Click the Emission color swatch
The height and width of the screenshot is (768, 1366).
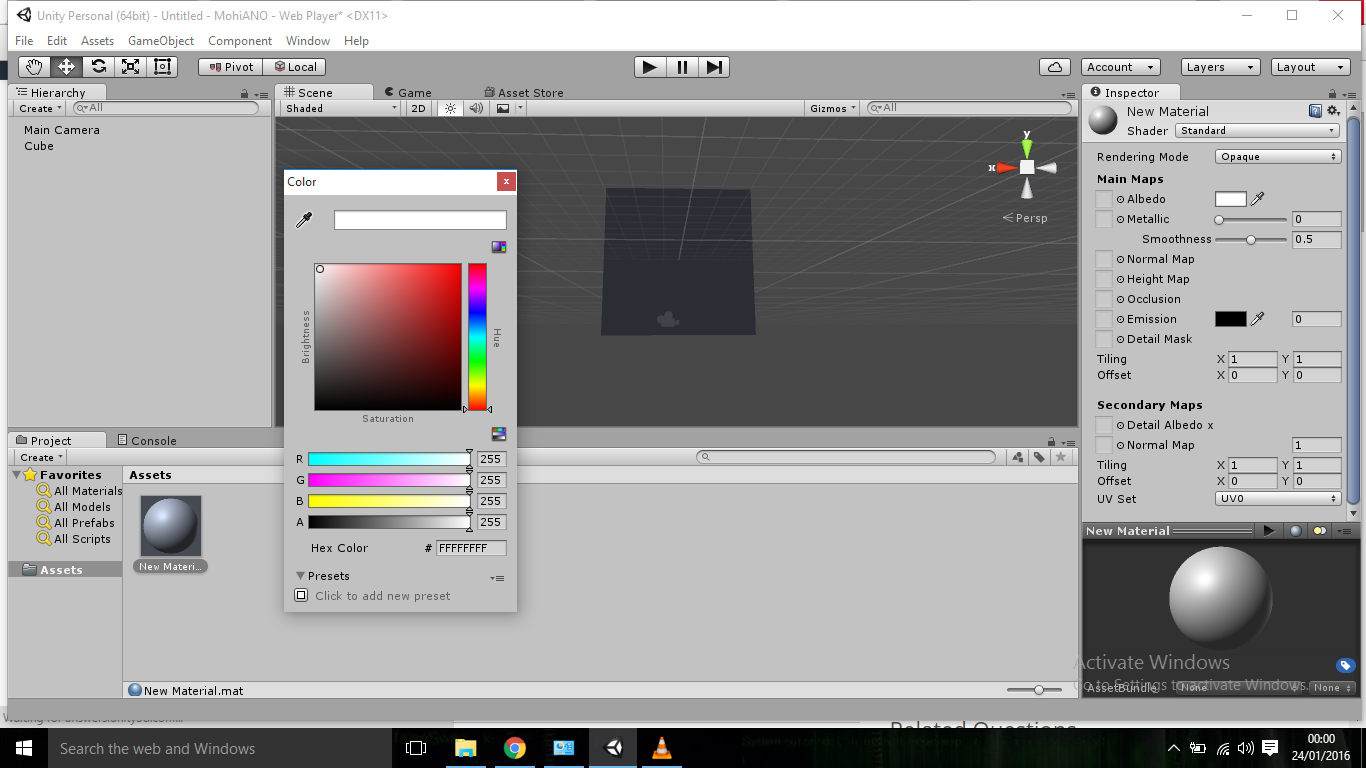pyautogui.click(x=1231, y=319)
